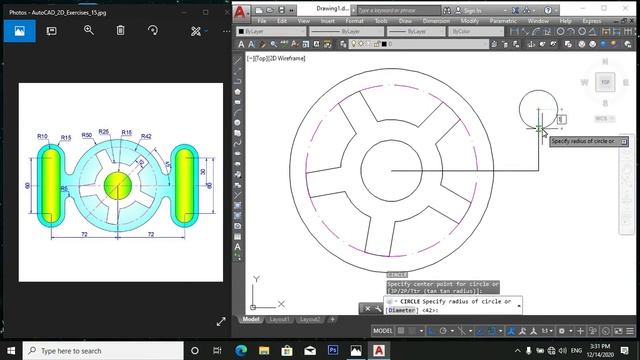
Task: Open the AutoCAD application menu button
Action: pos(241,12)
